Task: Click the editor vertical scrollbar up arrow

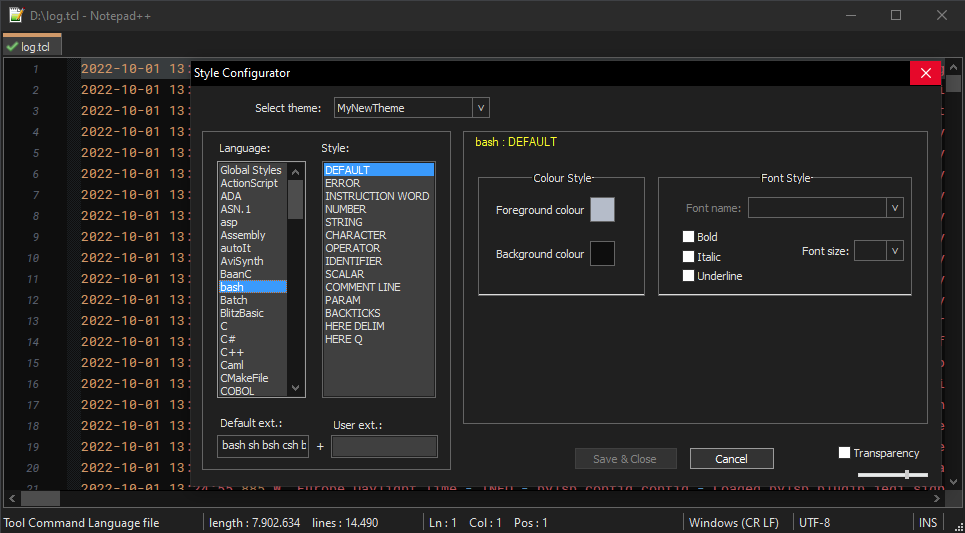Action: click(953, 67)
